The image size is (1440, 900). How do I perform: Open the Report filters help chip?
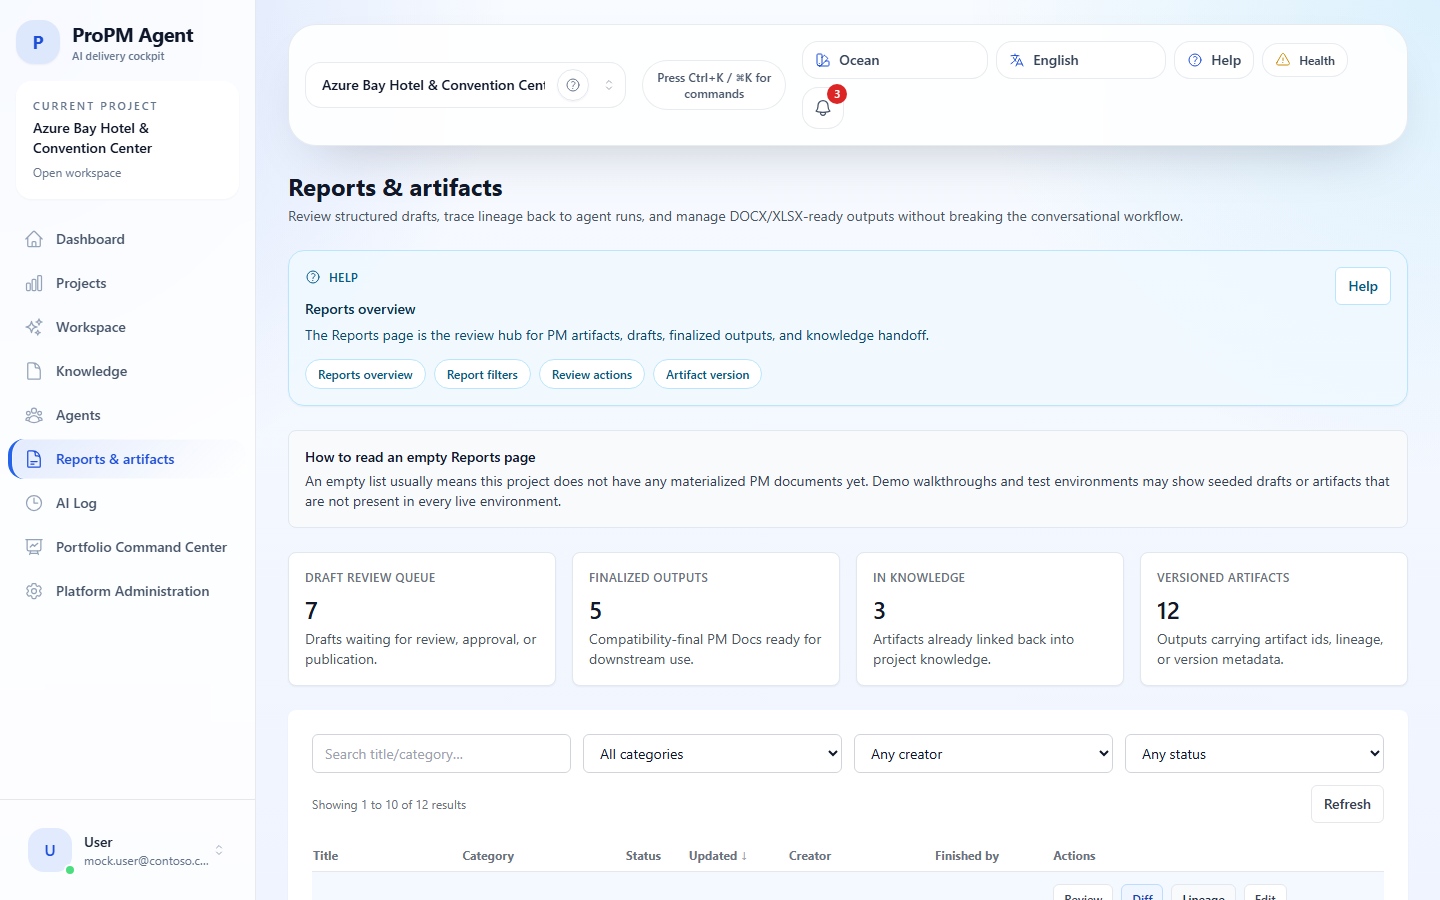coord(482,374)
